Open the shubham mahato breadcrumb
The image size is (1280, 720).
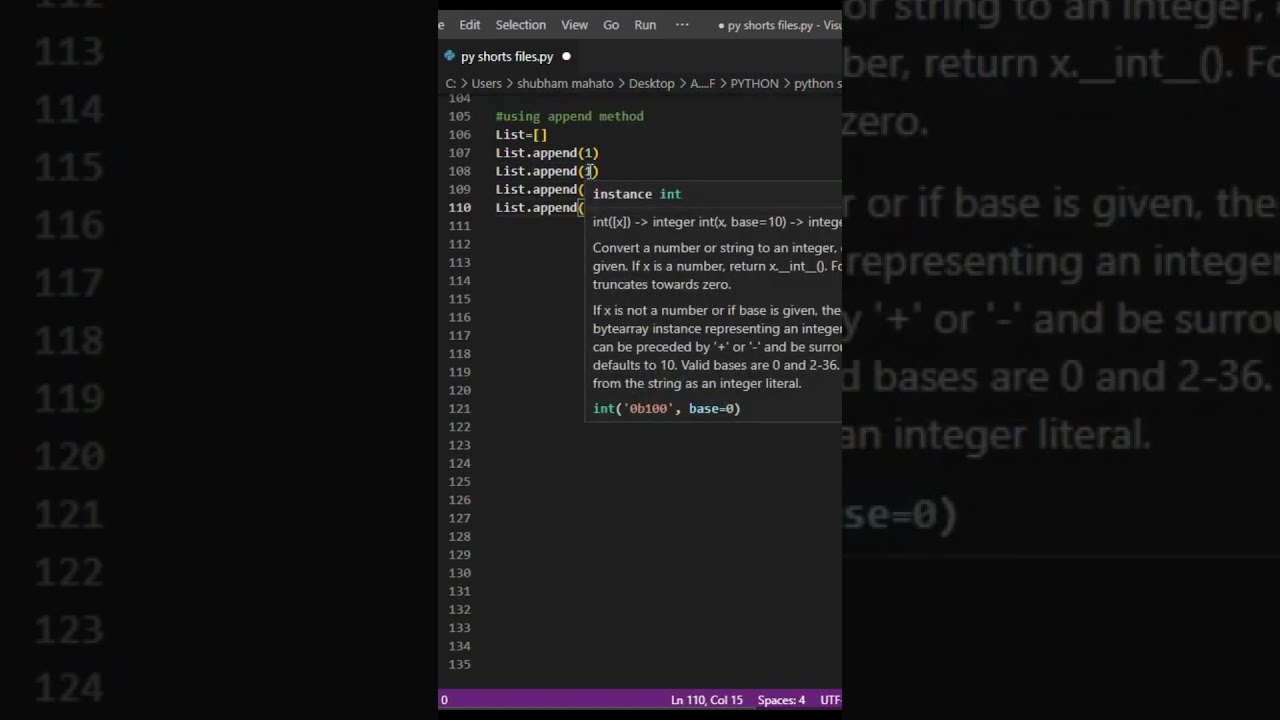tap(565, 84)
